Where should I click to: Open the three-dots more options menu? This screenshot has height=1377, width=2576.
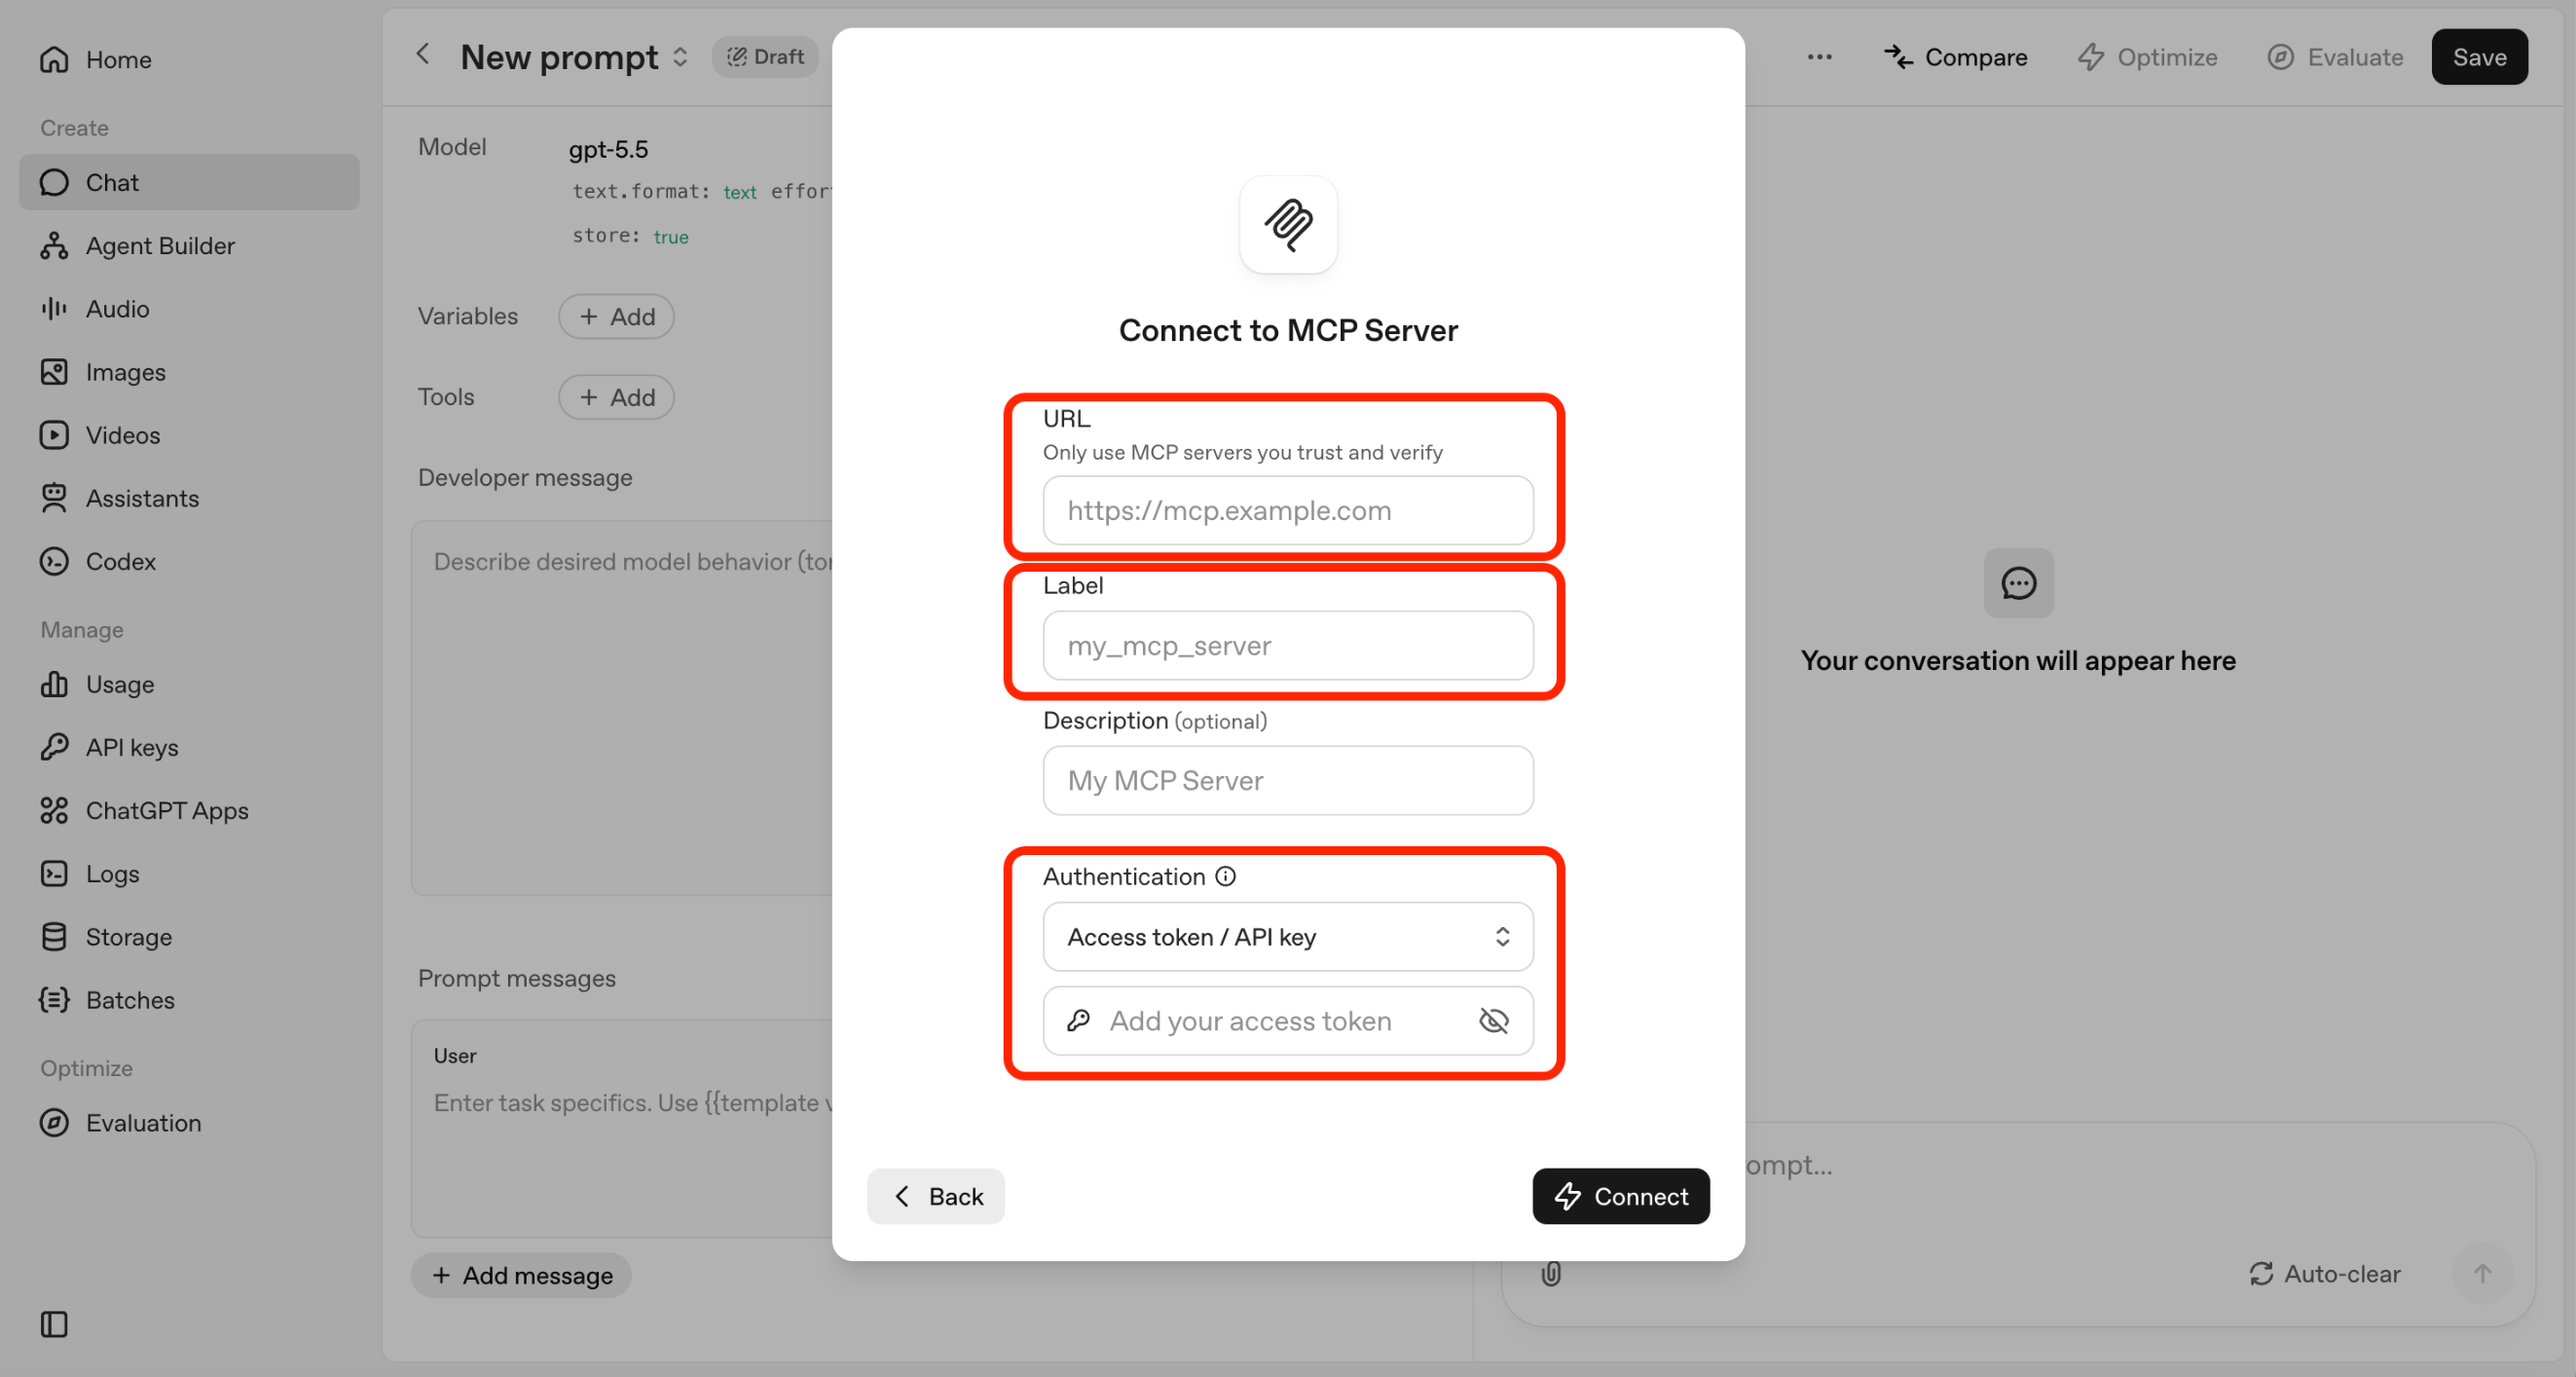coord(1819,57)
